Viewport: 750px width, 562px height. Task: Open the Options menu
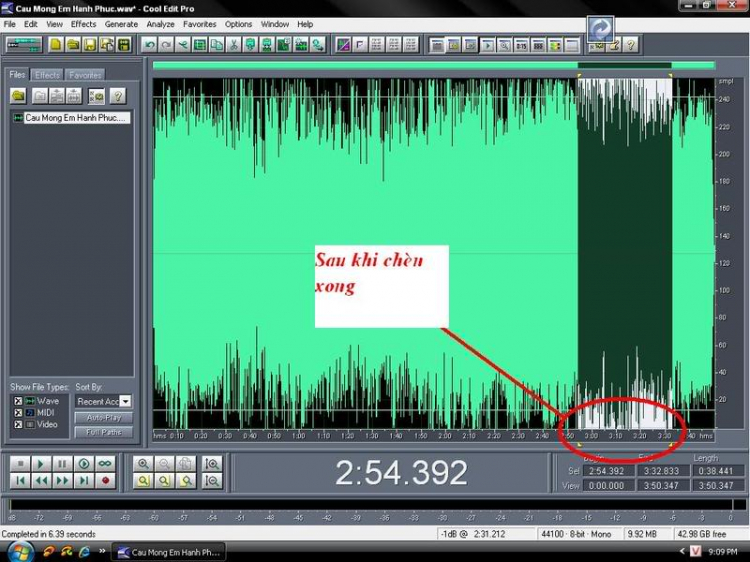[238, 24]
